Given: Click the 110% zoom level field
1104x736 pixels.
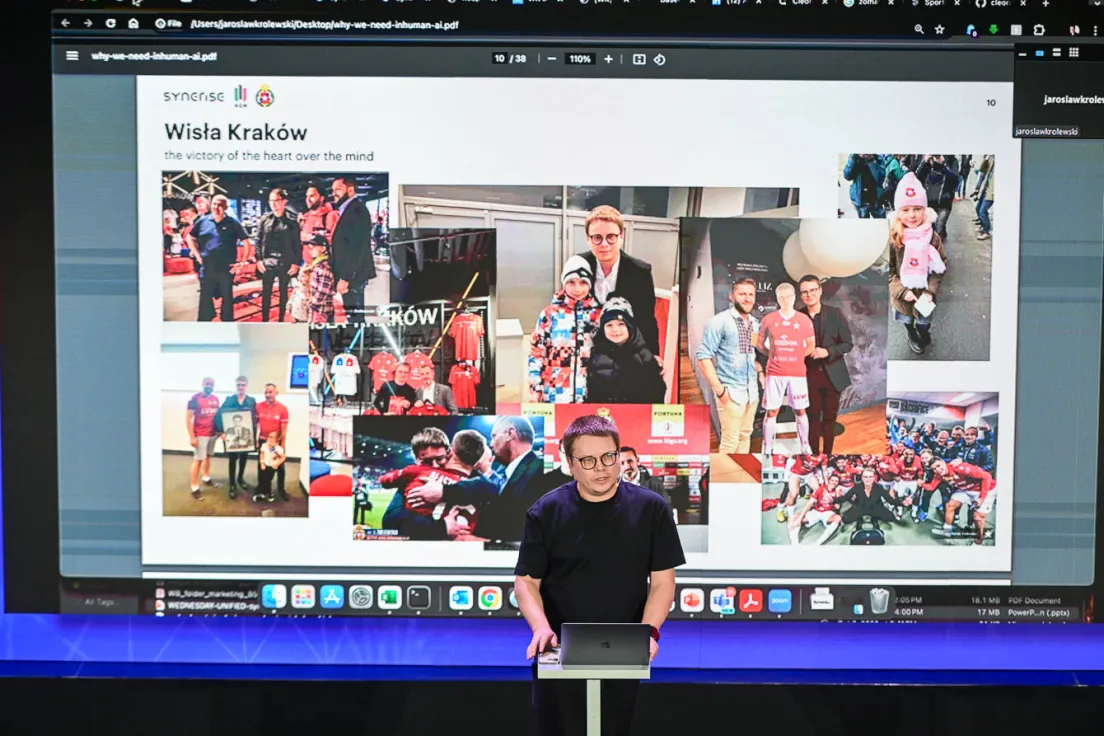Looking at the screenshot, I should pyautogui.click(x=579, y=59).
